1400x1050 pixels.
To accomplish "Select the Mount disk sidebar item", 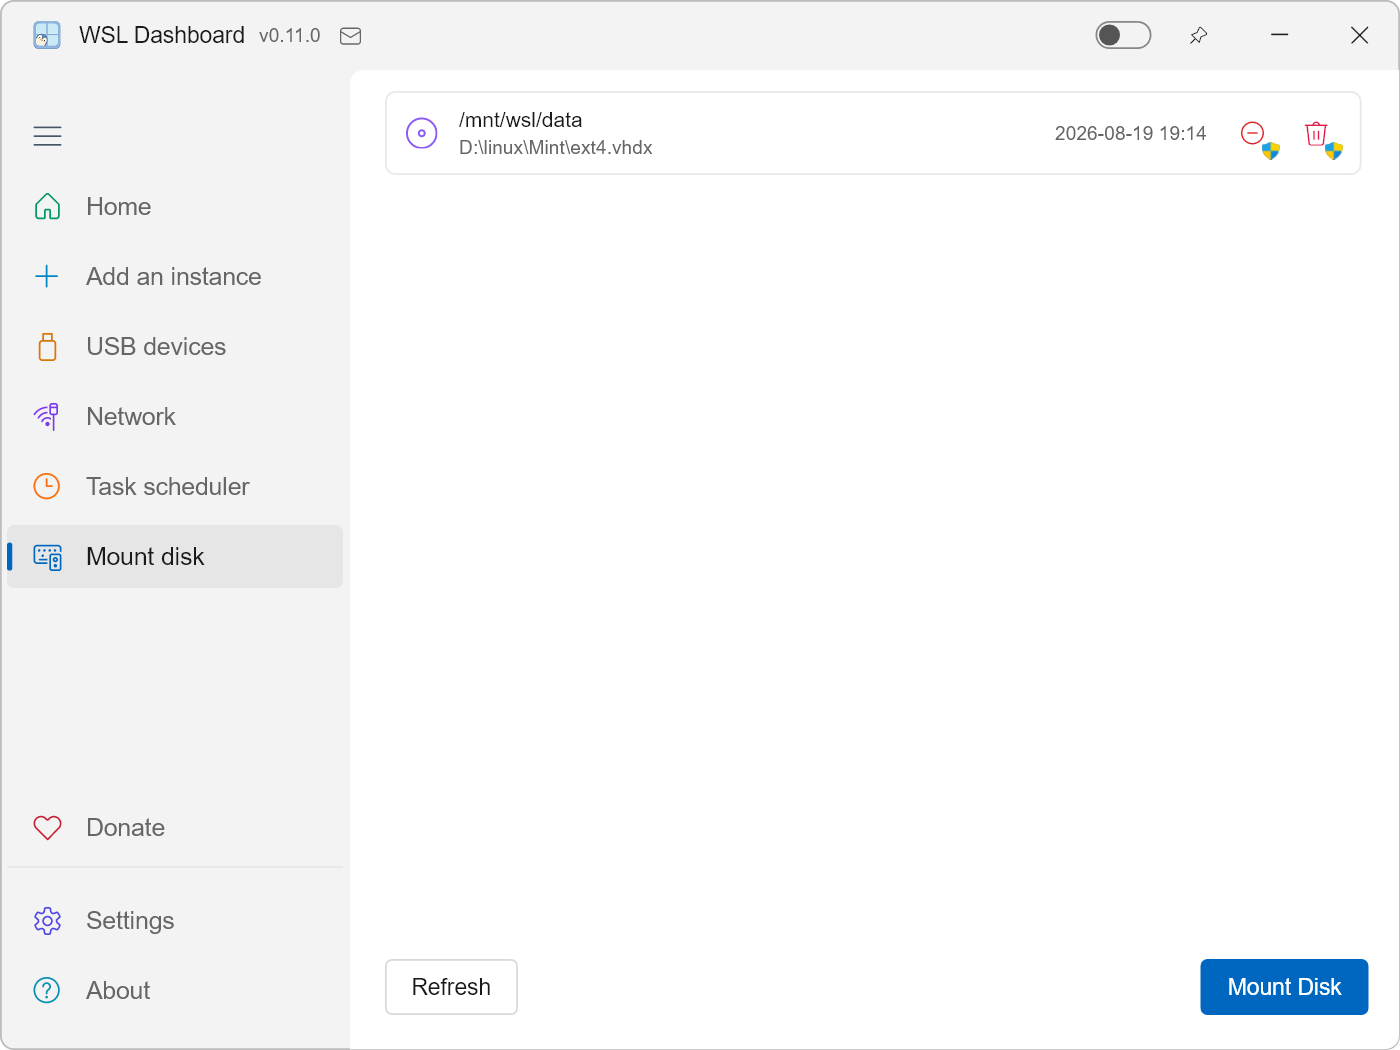I will pyautogui.click(x=175, y=557).
